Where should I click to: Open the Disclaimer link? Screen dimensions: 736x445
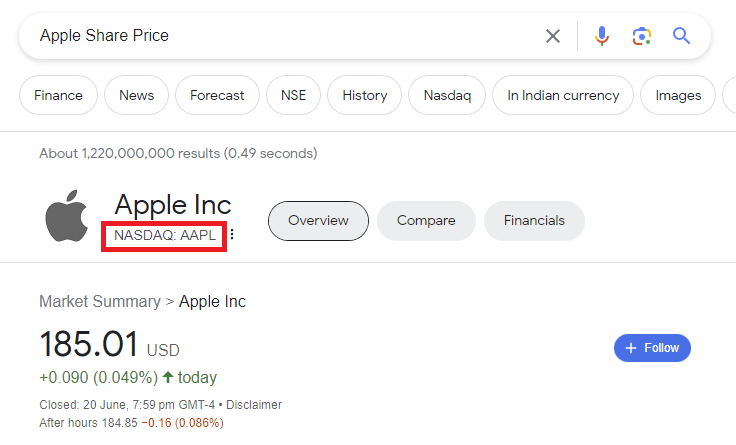tap(253, 405)
